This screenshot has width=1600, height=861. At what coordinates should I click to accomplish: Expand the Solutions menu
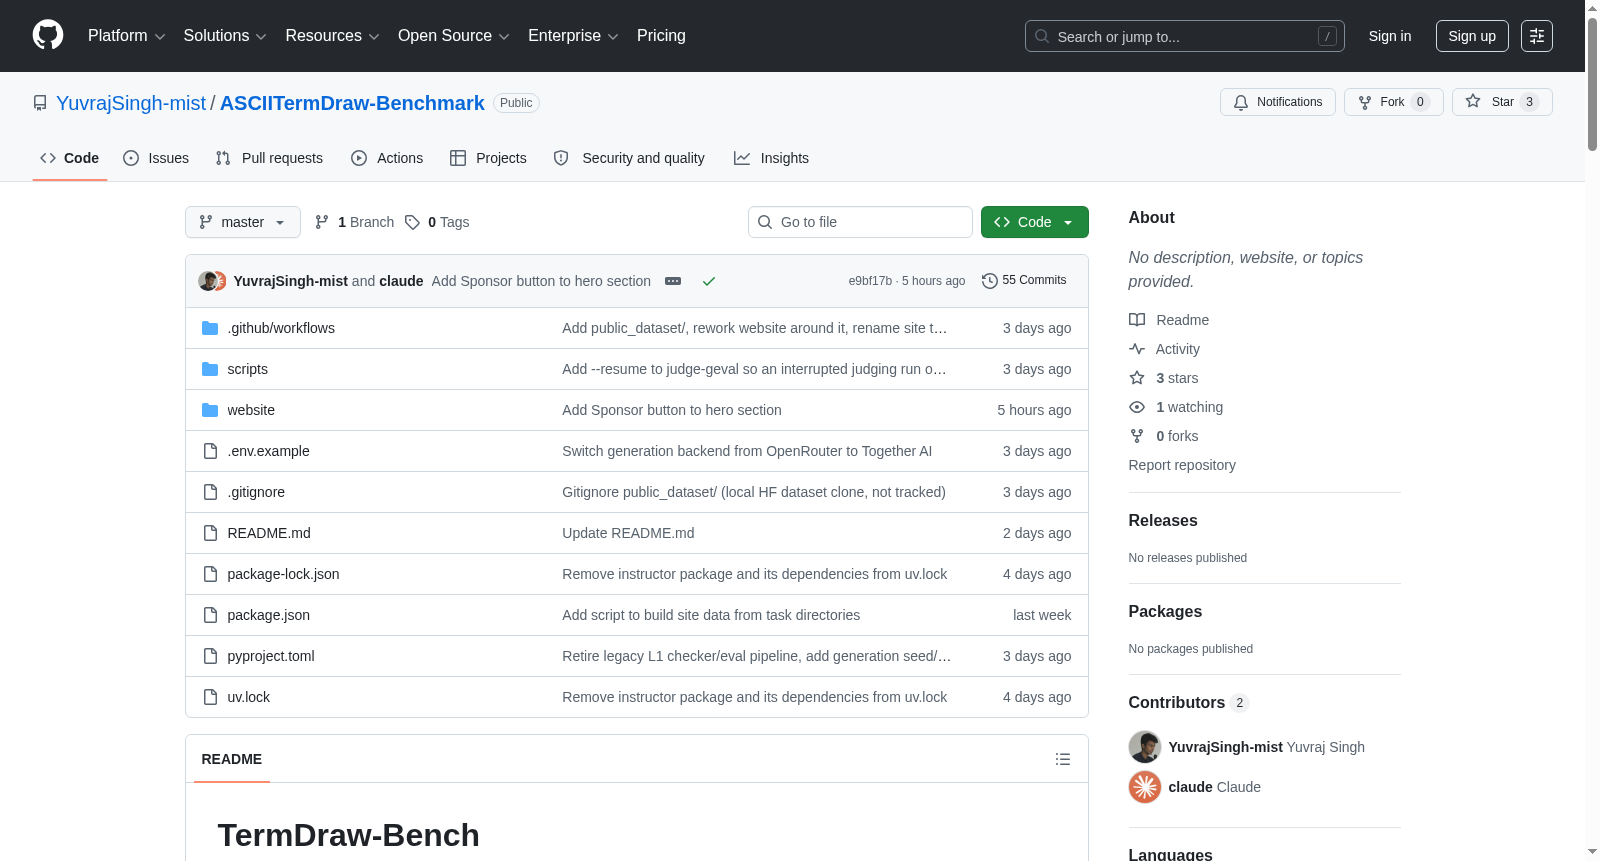click(225, 36)
